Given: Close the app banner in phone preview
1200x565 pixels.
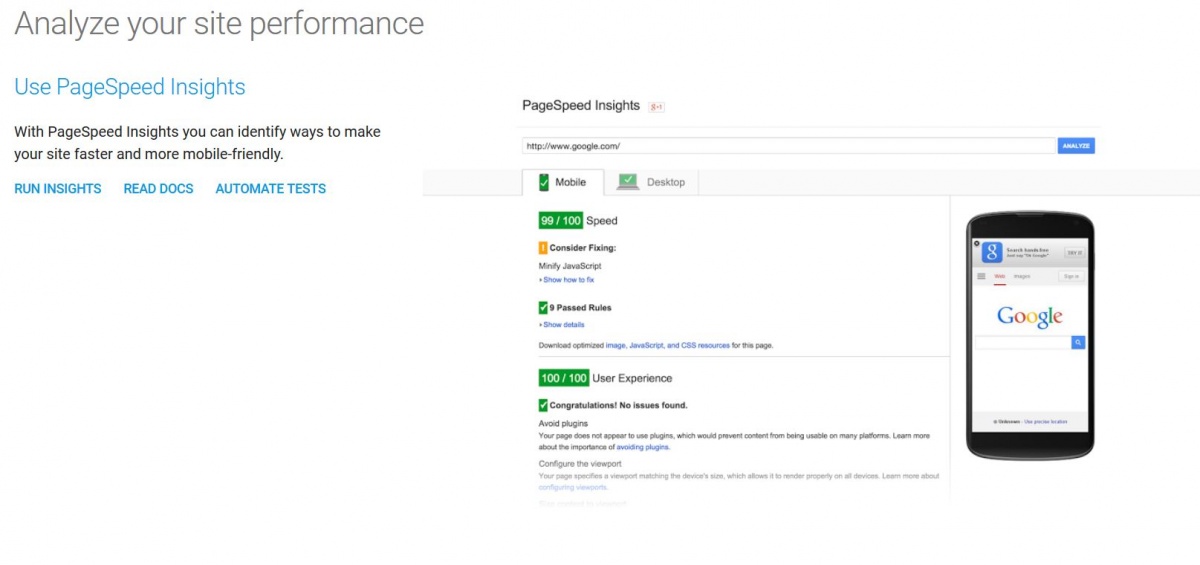Looking at the screenshot, I should (x=975, y=243).
